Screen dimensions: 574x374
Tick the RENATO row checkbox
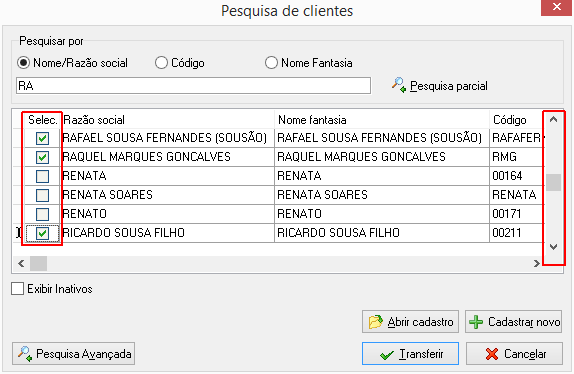coord(42,214)
